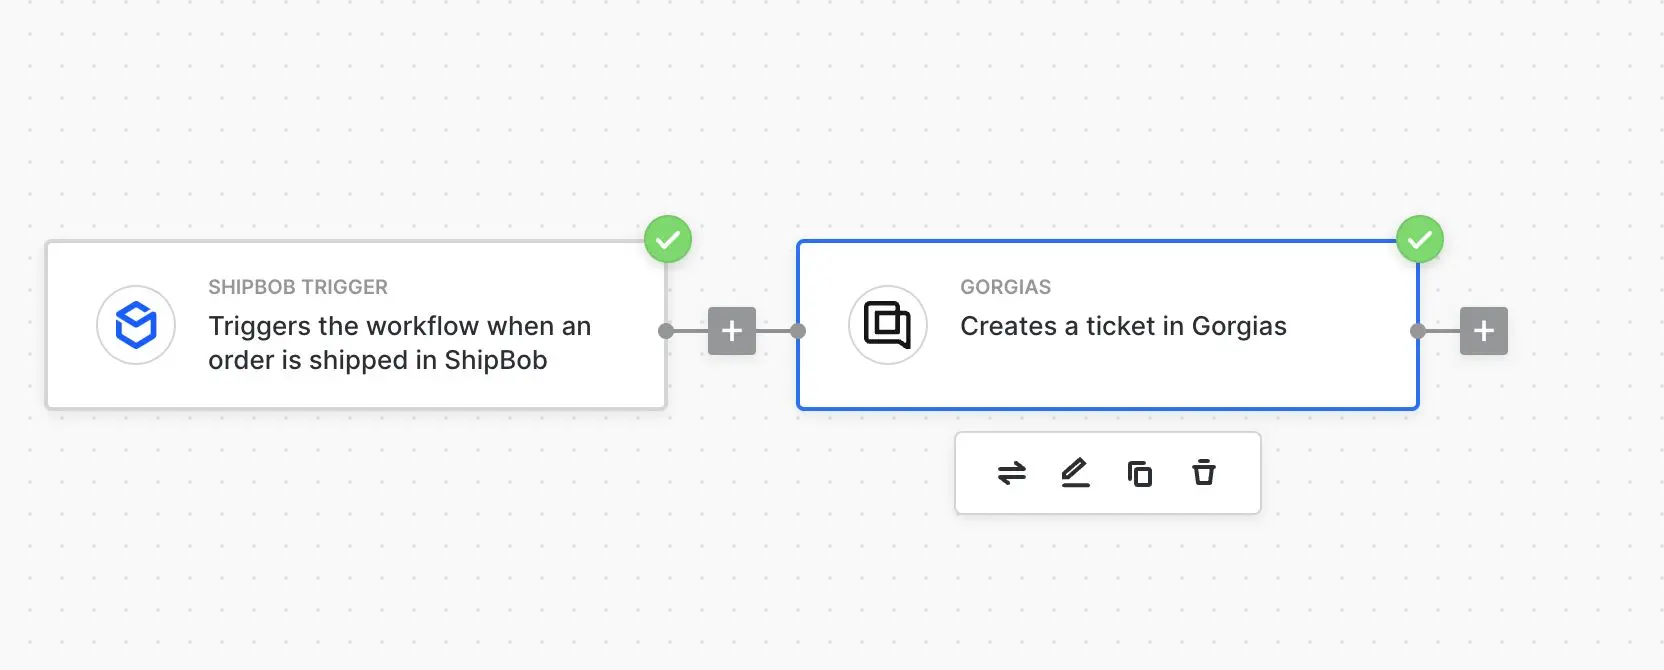Add a step between ShipBob and Gorgias
The width and height of the screenshot is (1664, 670).
[732, 331]
